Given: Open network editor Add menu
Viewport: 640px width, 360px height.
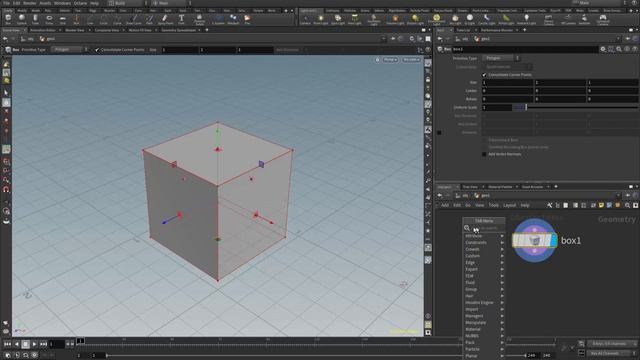Looking at the screenshot, I should [x=444, y=205].
